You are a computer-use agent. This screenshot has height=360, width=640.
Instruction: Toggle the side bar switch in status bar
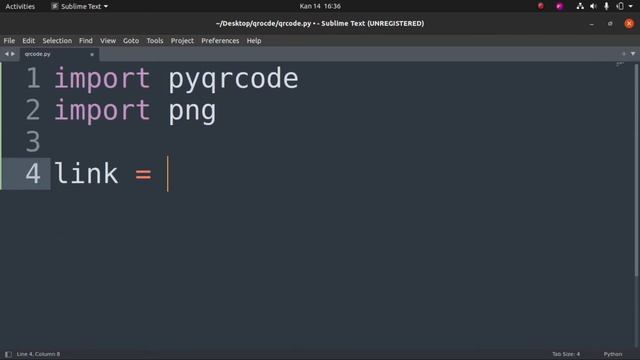click(x=8, y=354)
